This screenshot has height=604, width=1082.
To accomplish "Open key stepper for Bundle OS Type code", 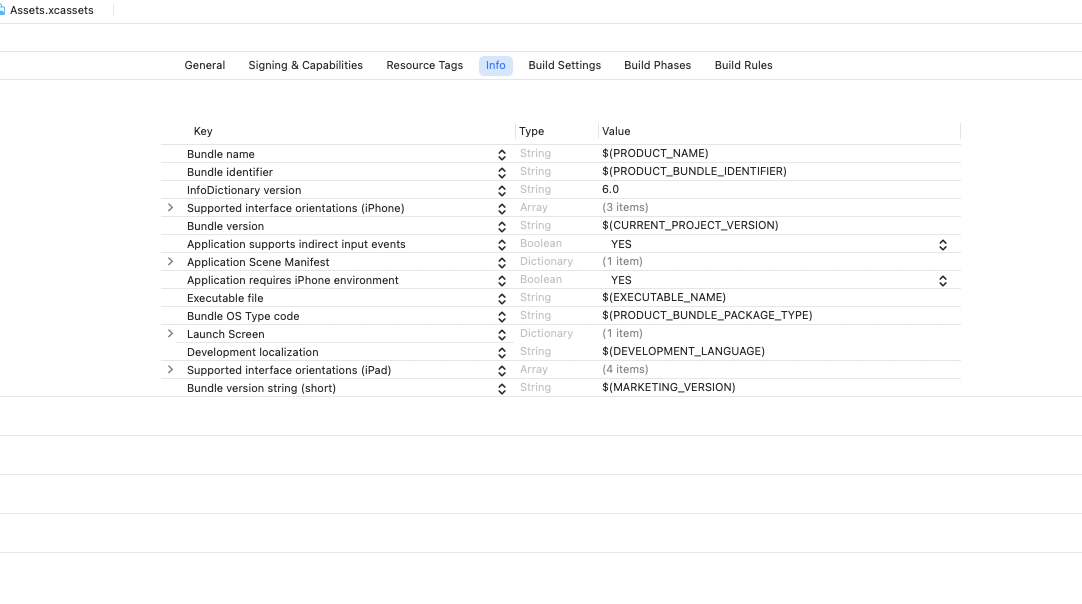I will pyautogui.click(x=502, y=316).
